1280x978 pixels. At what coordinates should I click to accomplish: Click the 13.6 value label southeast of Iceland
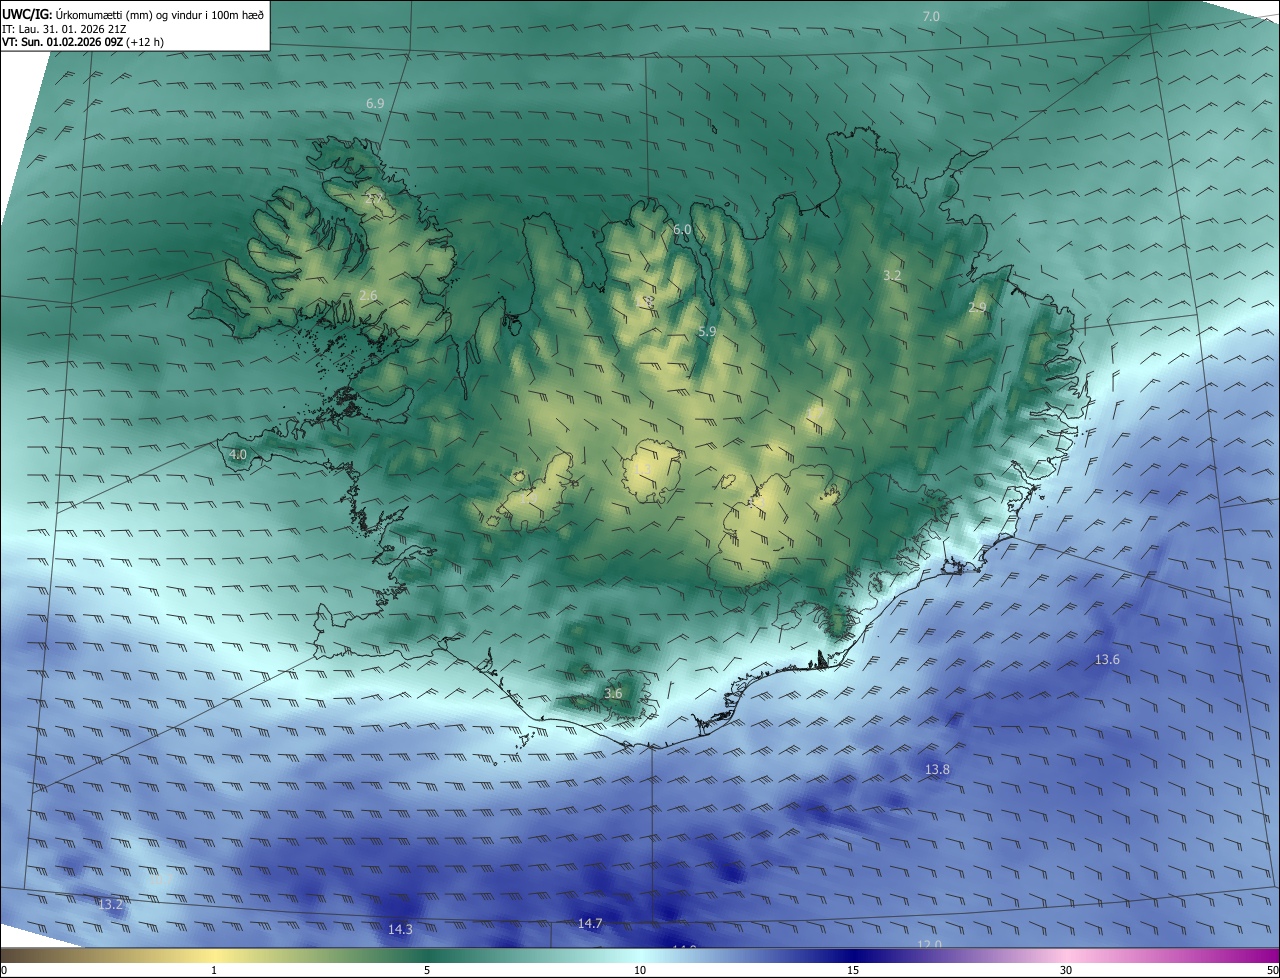[1107, 660]
